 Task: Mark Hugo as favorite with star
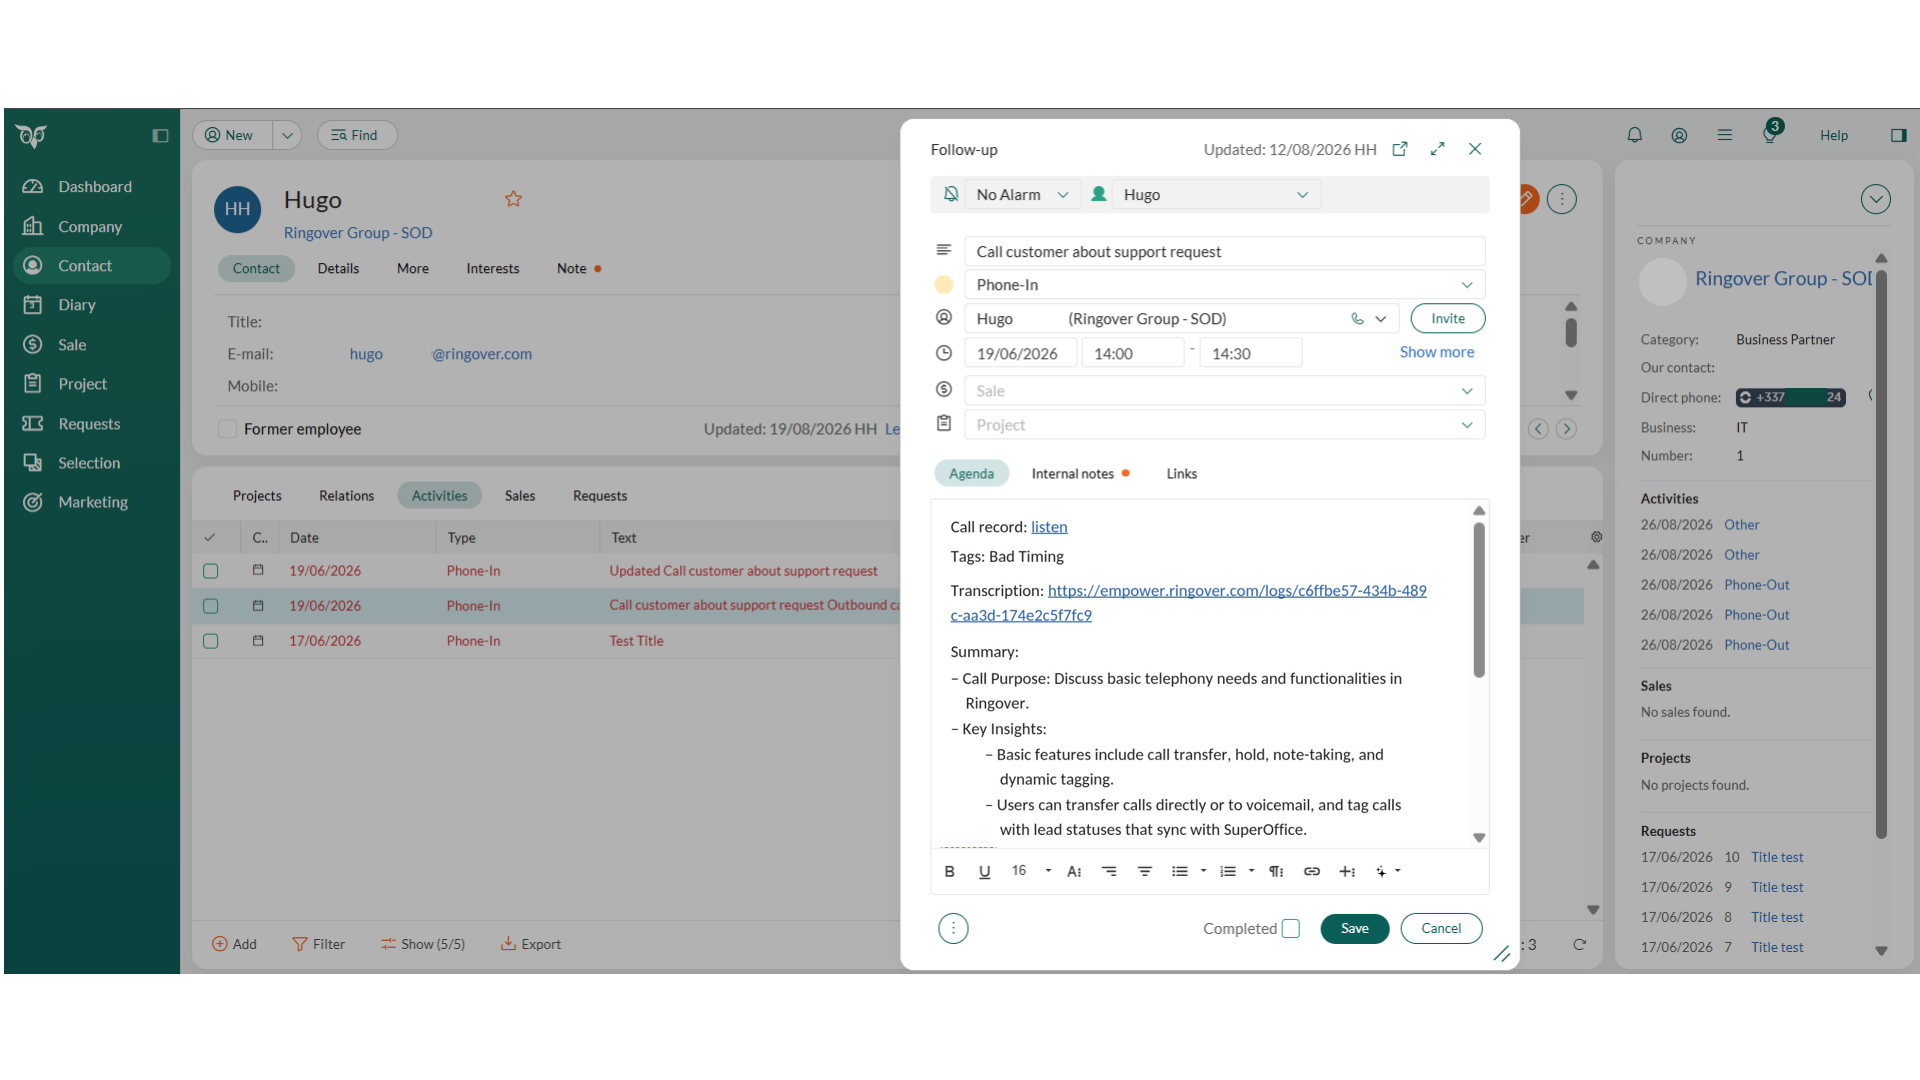click(x=513, y=199)
